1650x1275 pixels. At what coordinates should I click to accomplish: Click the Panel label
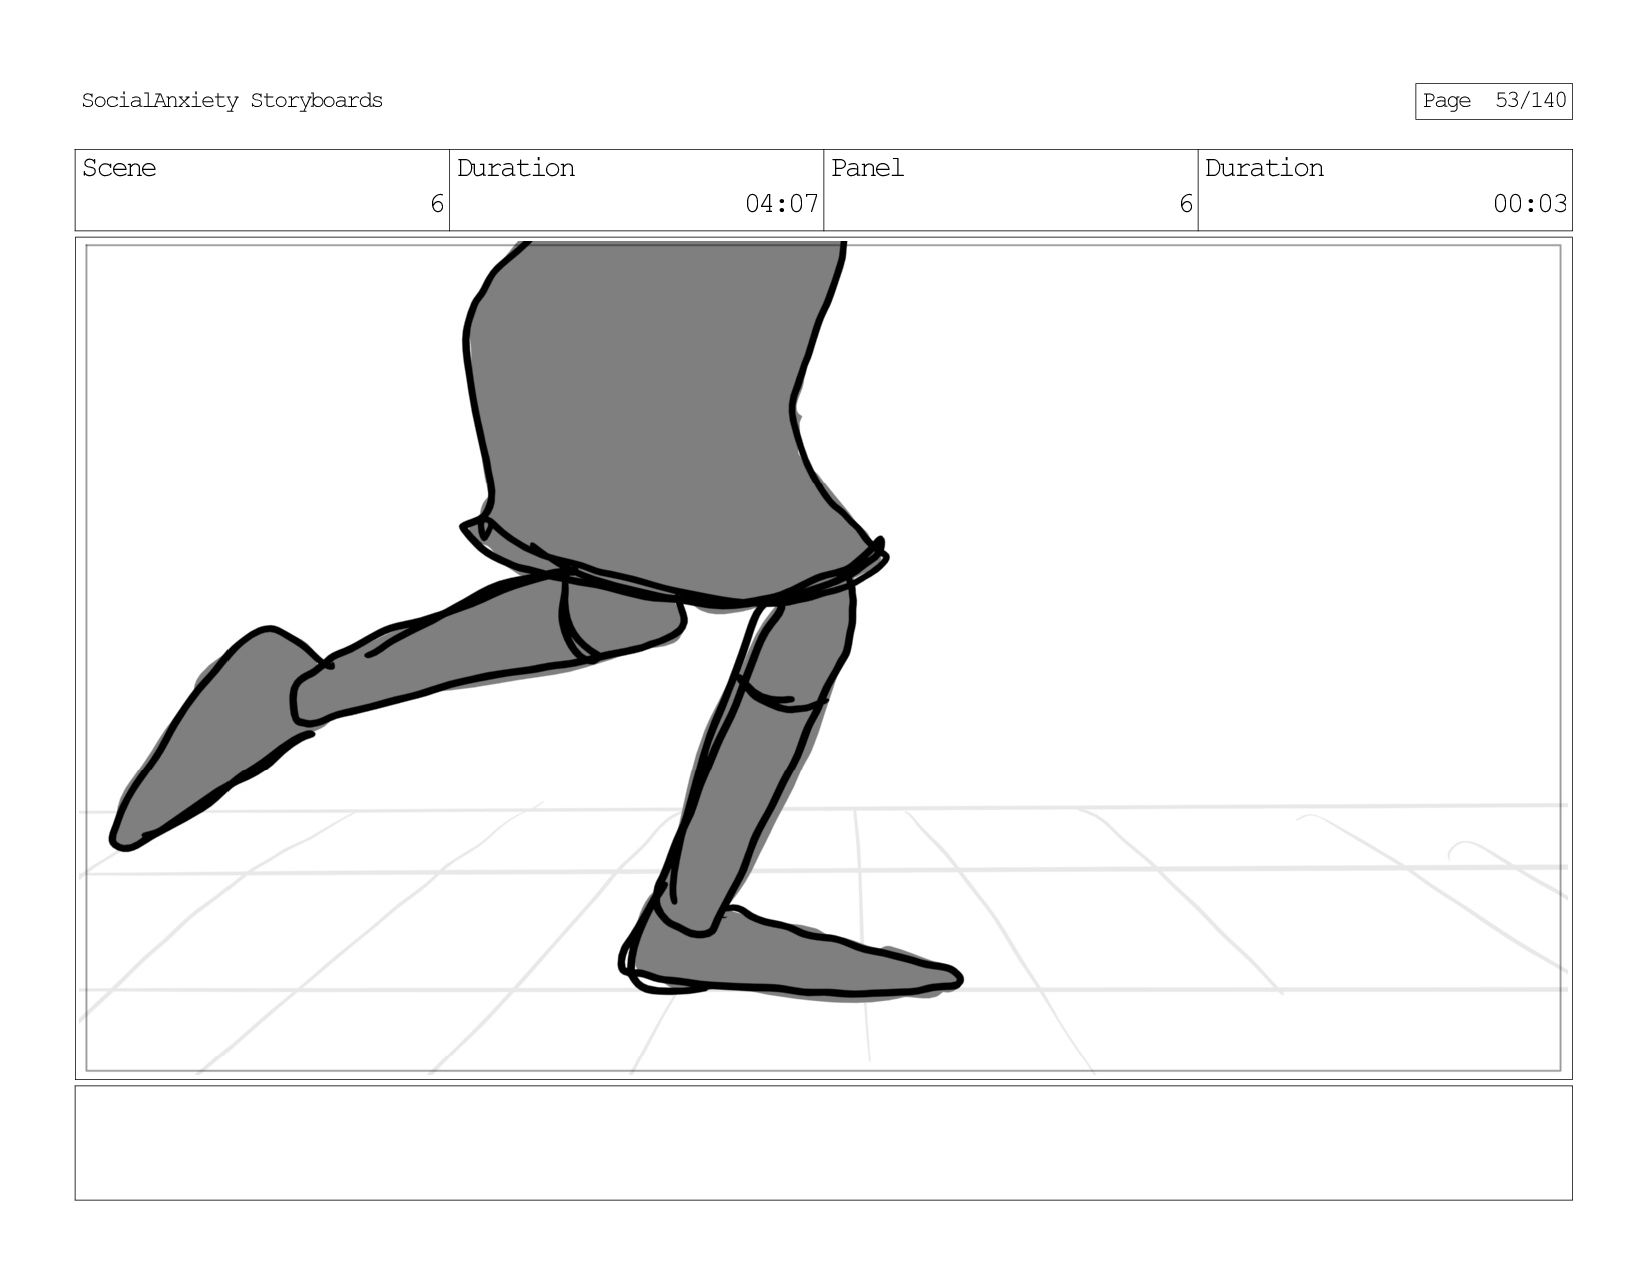[867, 168]
